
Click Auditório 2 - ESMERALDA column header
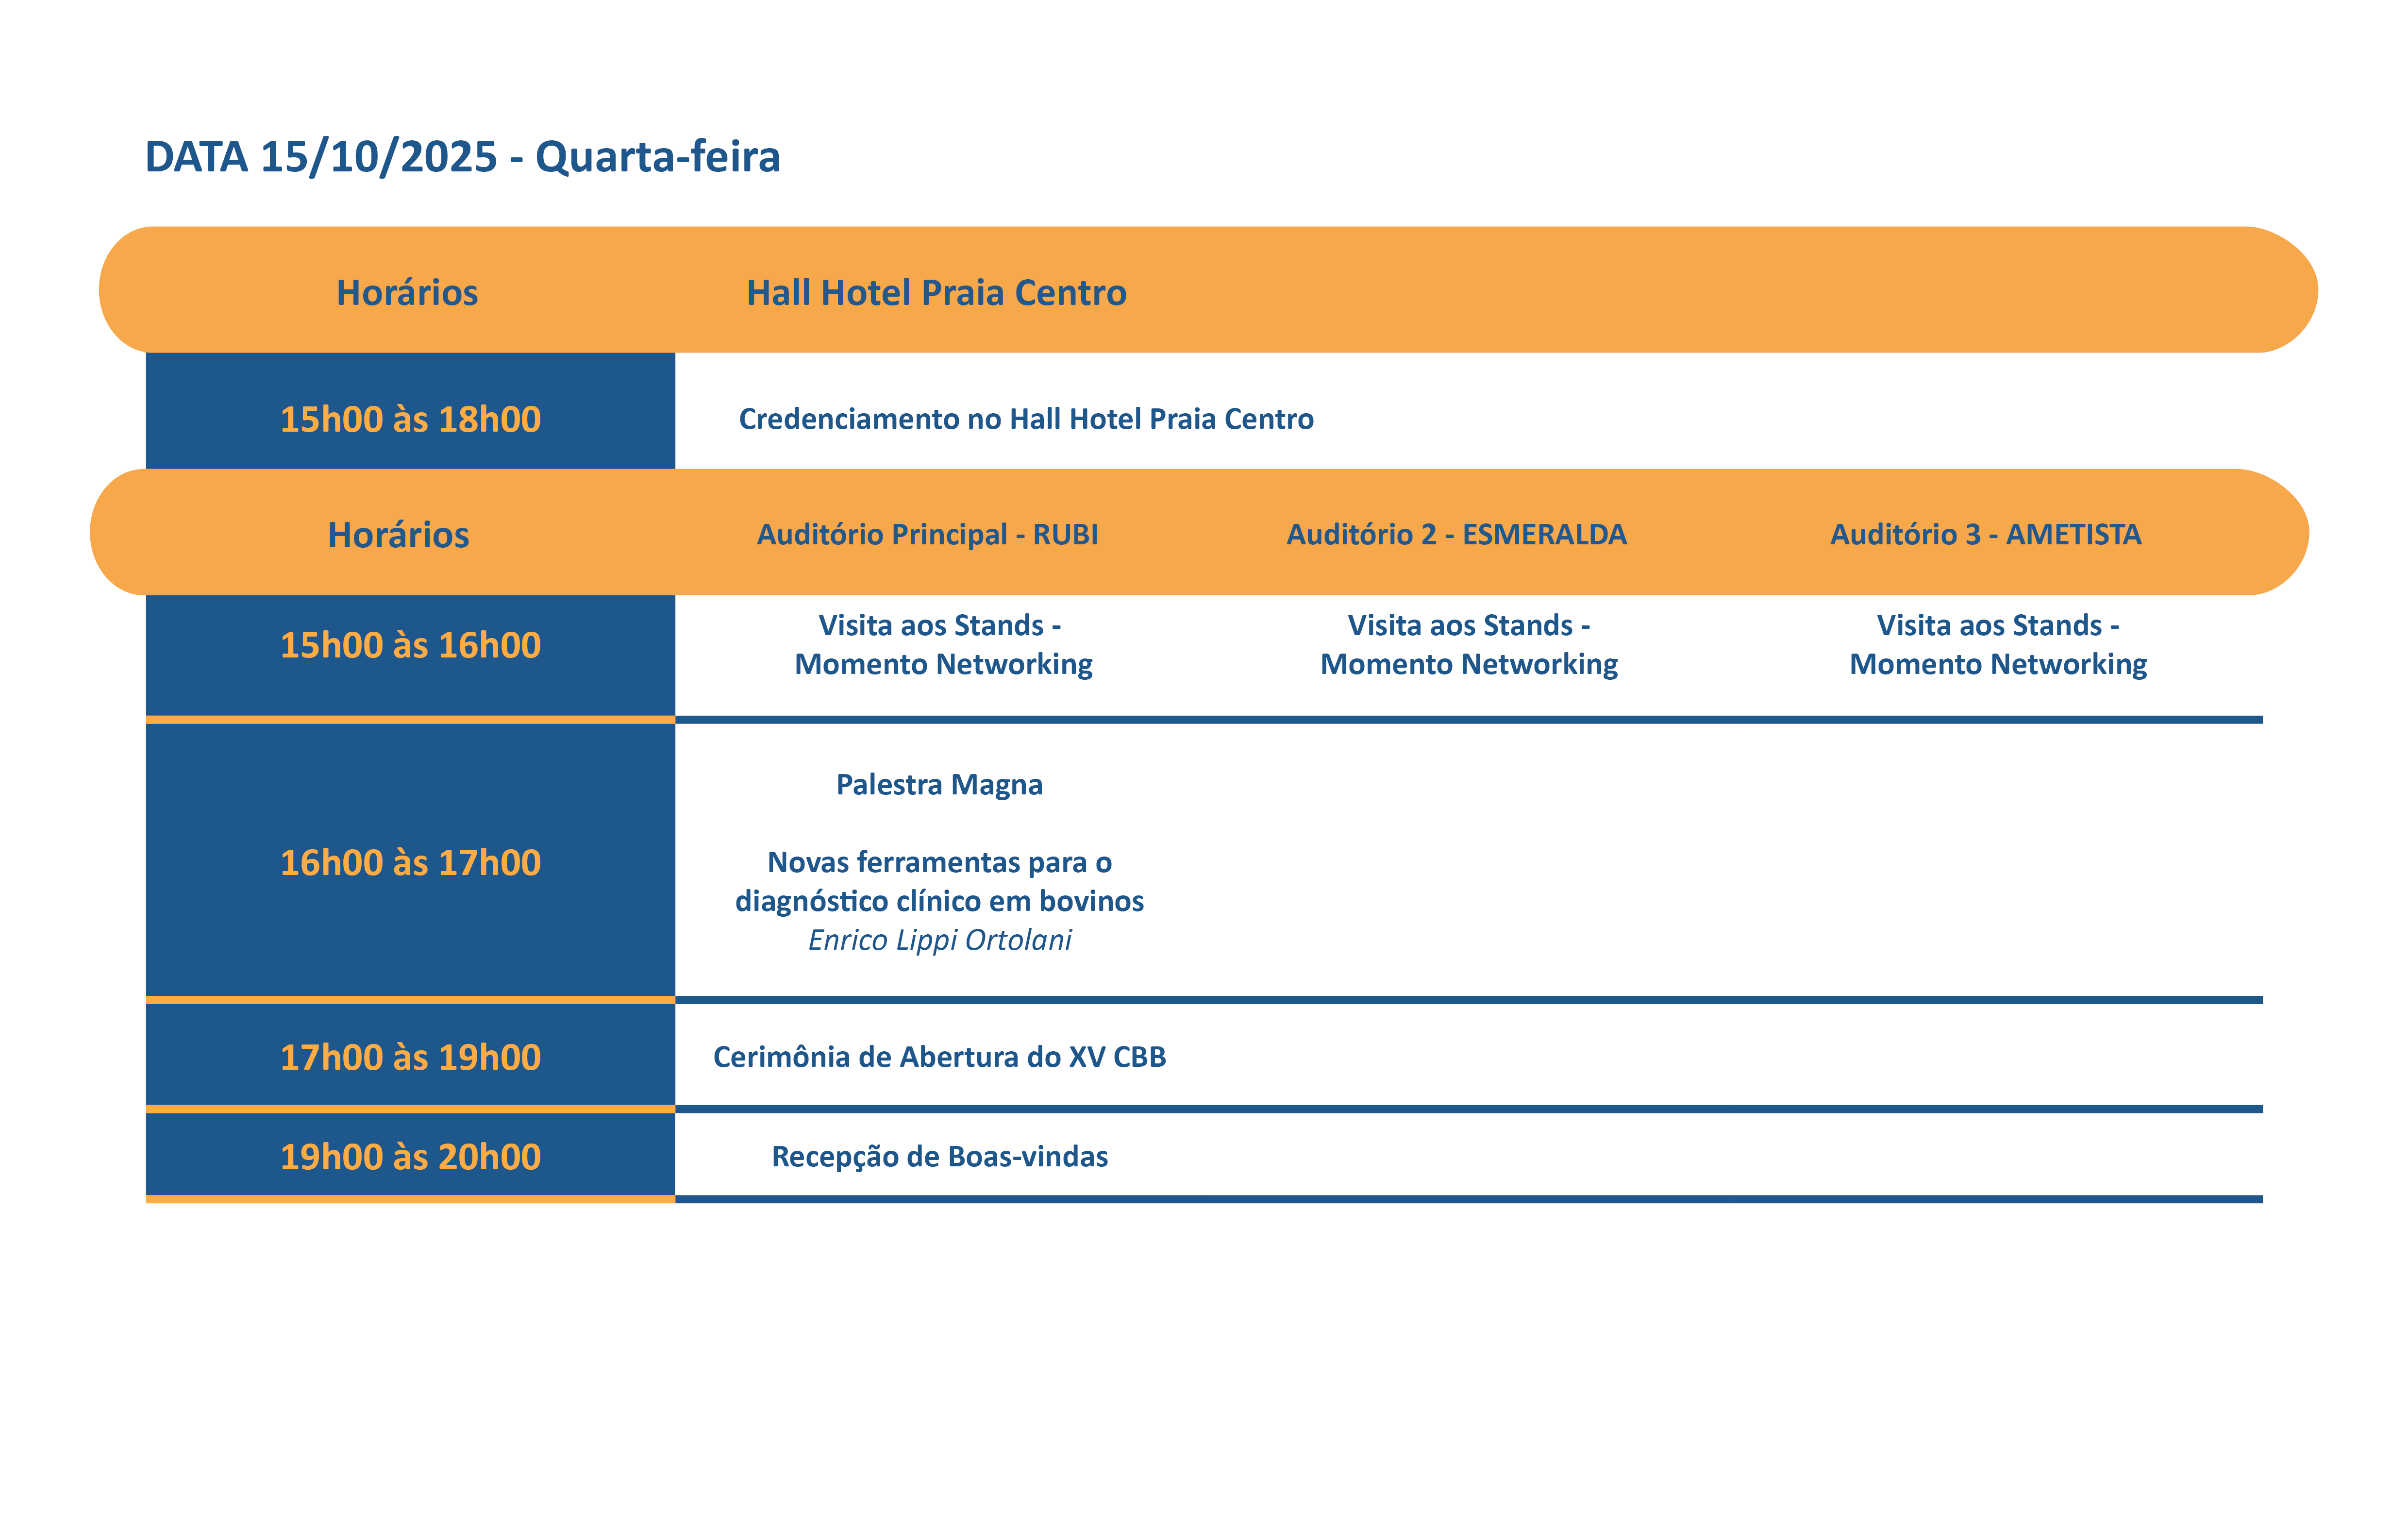pyautogui.click(x=1456, y=535)
